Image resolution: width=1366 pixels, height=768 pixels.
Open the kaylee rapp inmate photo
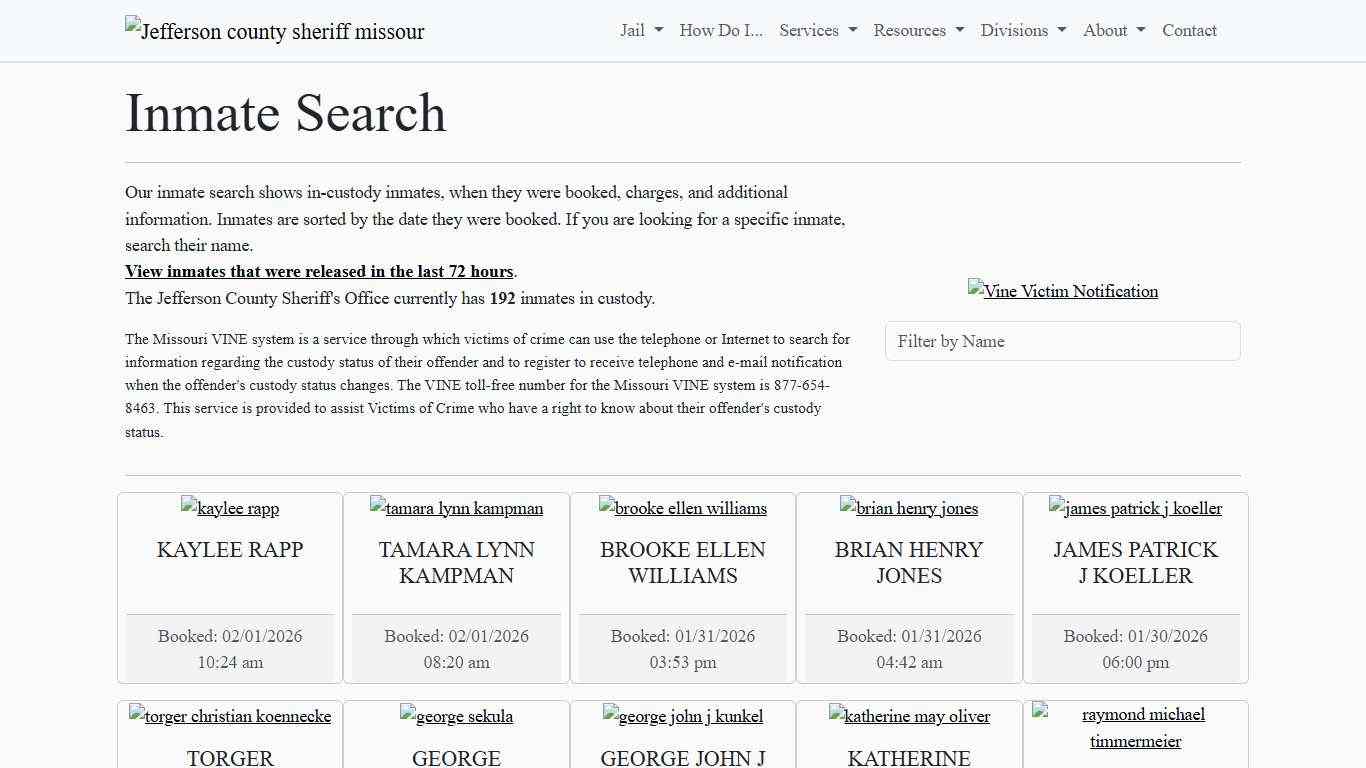229,508
